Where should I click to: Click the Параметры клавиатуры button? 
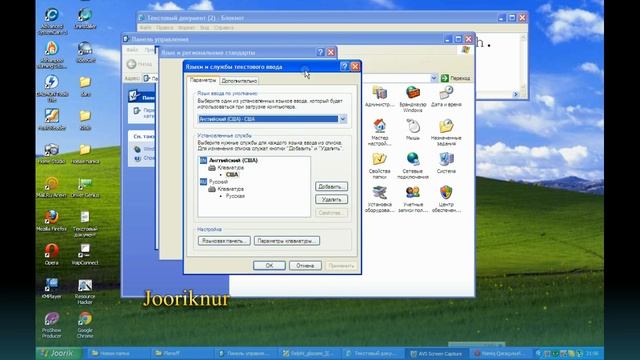coord(287,241)
